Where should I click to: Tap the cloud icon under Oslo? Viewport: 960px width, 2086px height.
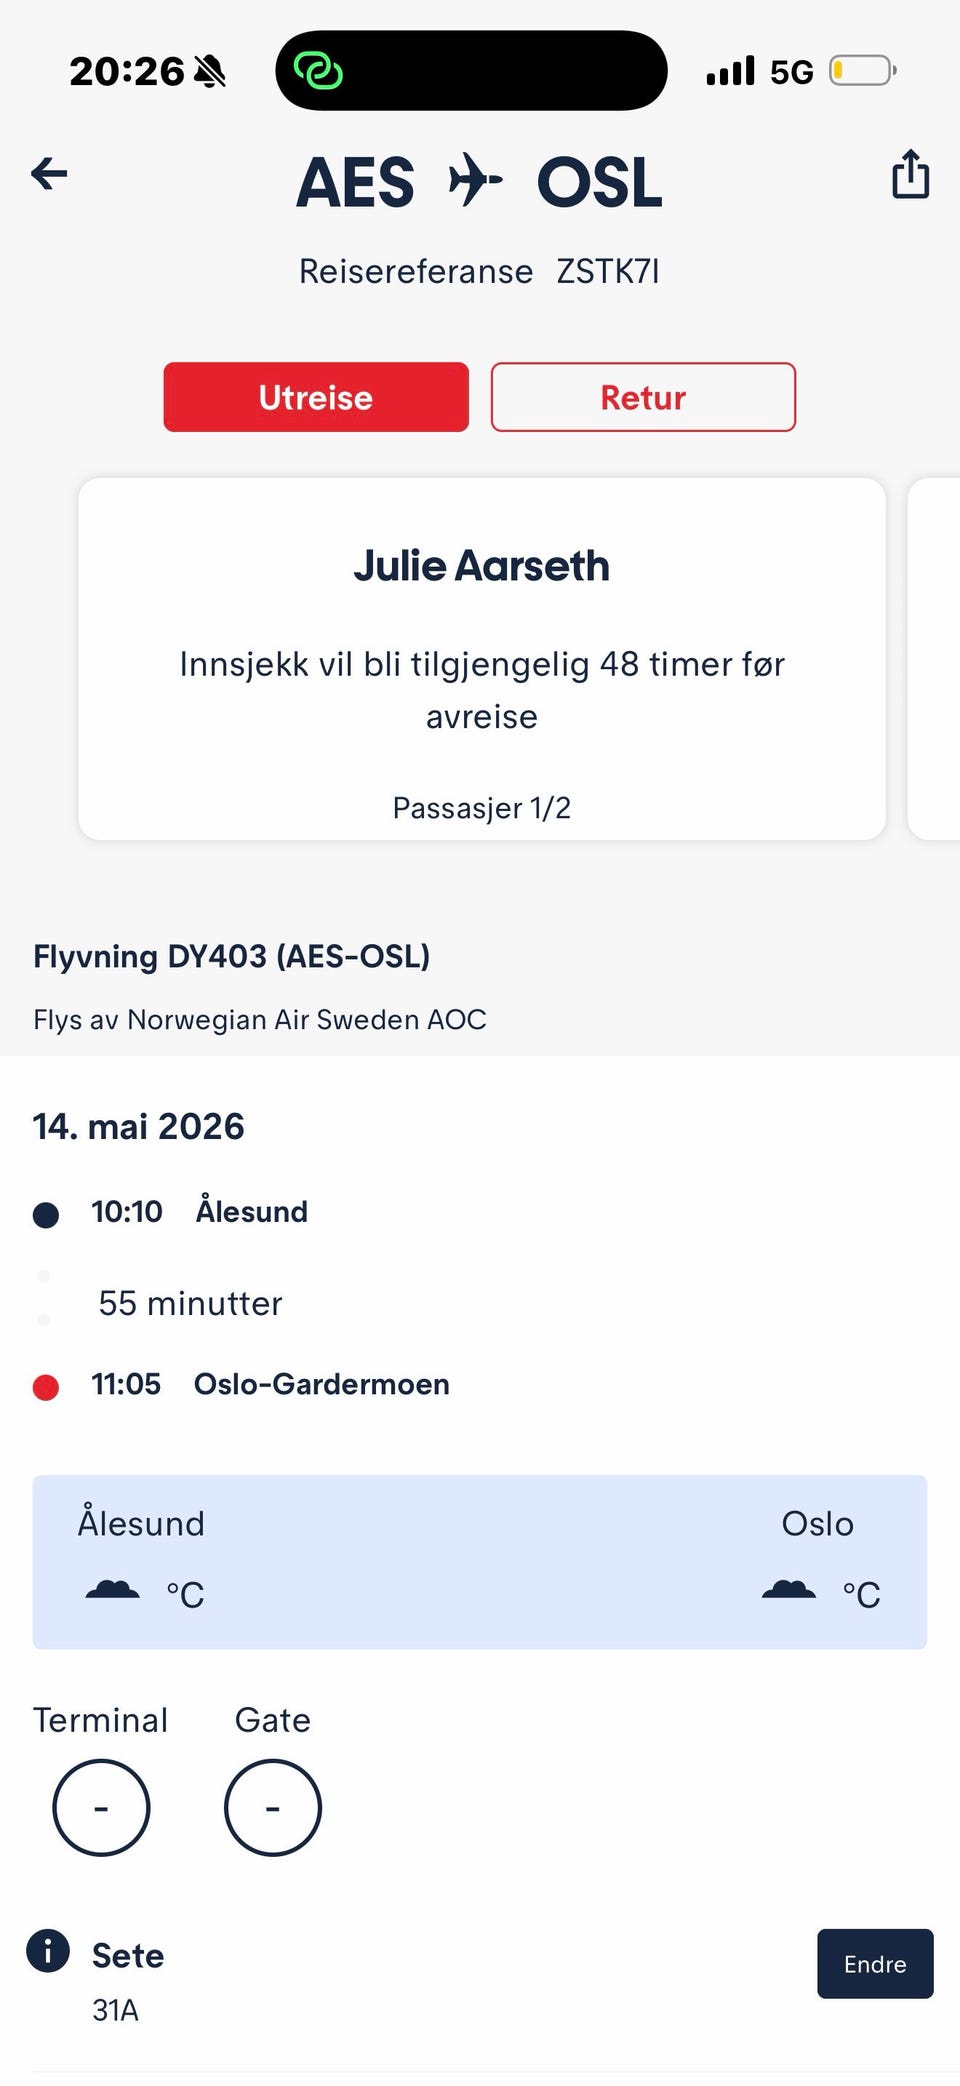[x=789, y=1589]
